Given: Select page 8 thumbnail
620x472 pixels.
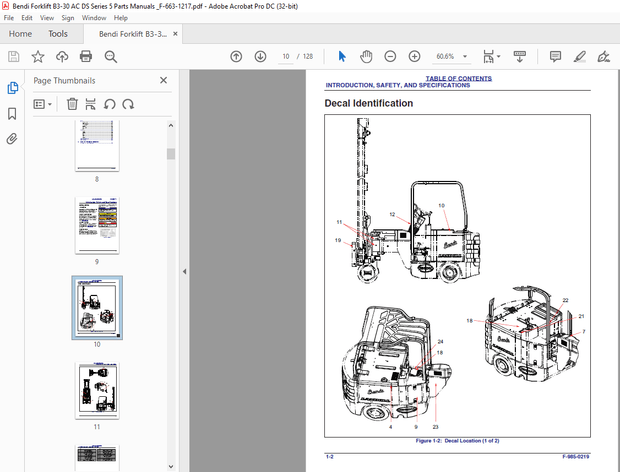Looking at the screenshot, I should pos(97,145).
